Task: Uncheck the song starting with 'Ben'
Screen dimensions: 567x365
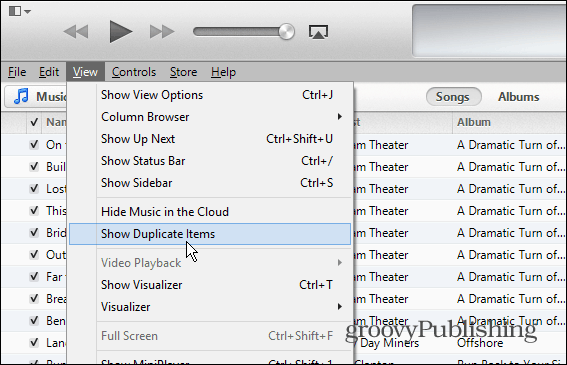Action: tap(34, 321)
